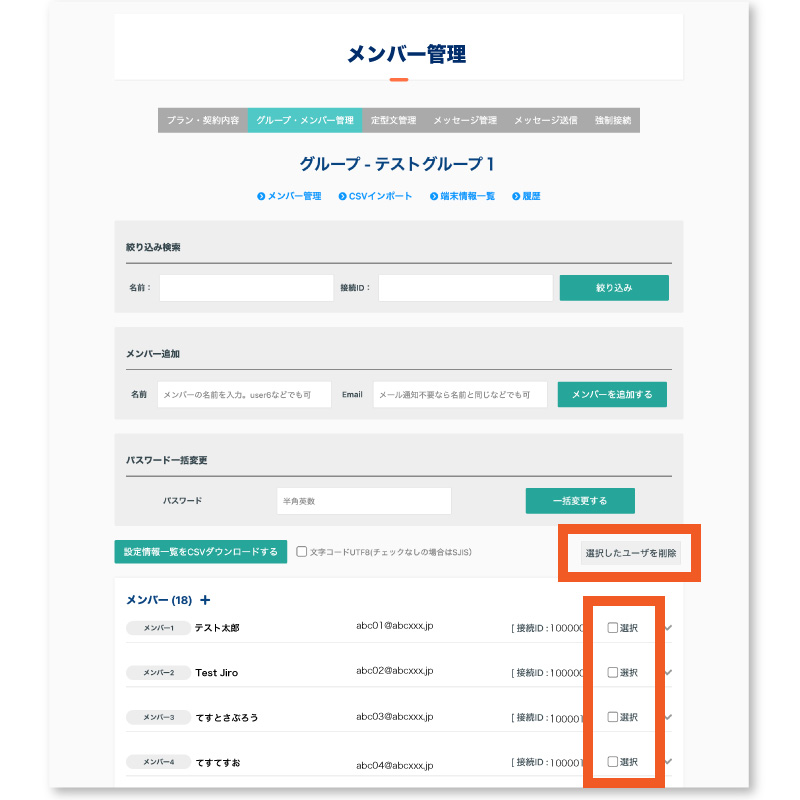Click 選択したユーザを削除 button

631,553
